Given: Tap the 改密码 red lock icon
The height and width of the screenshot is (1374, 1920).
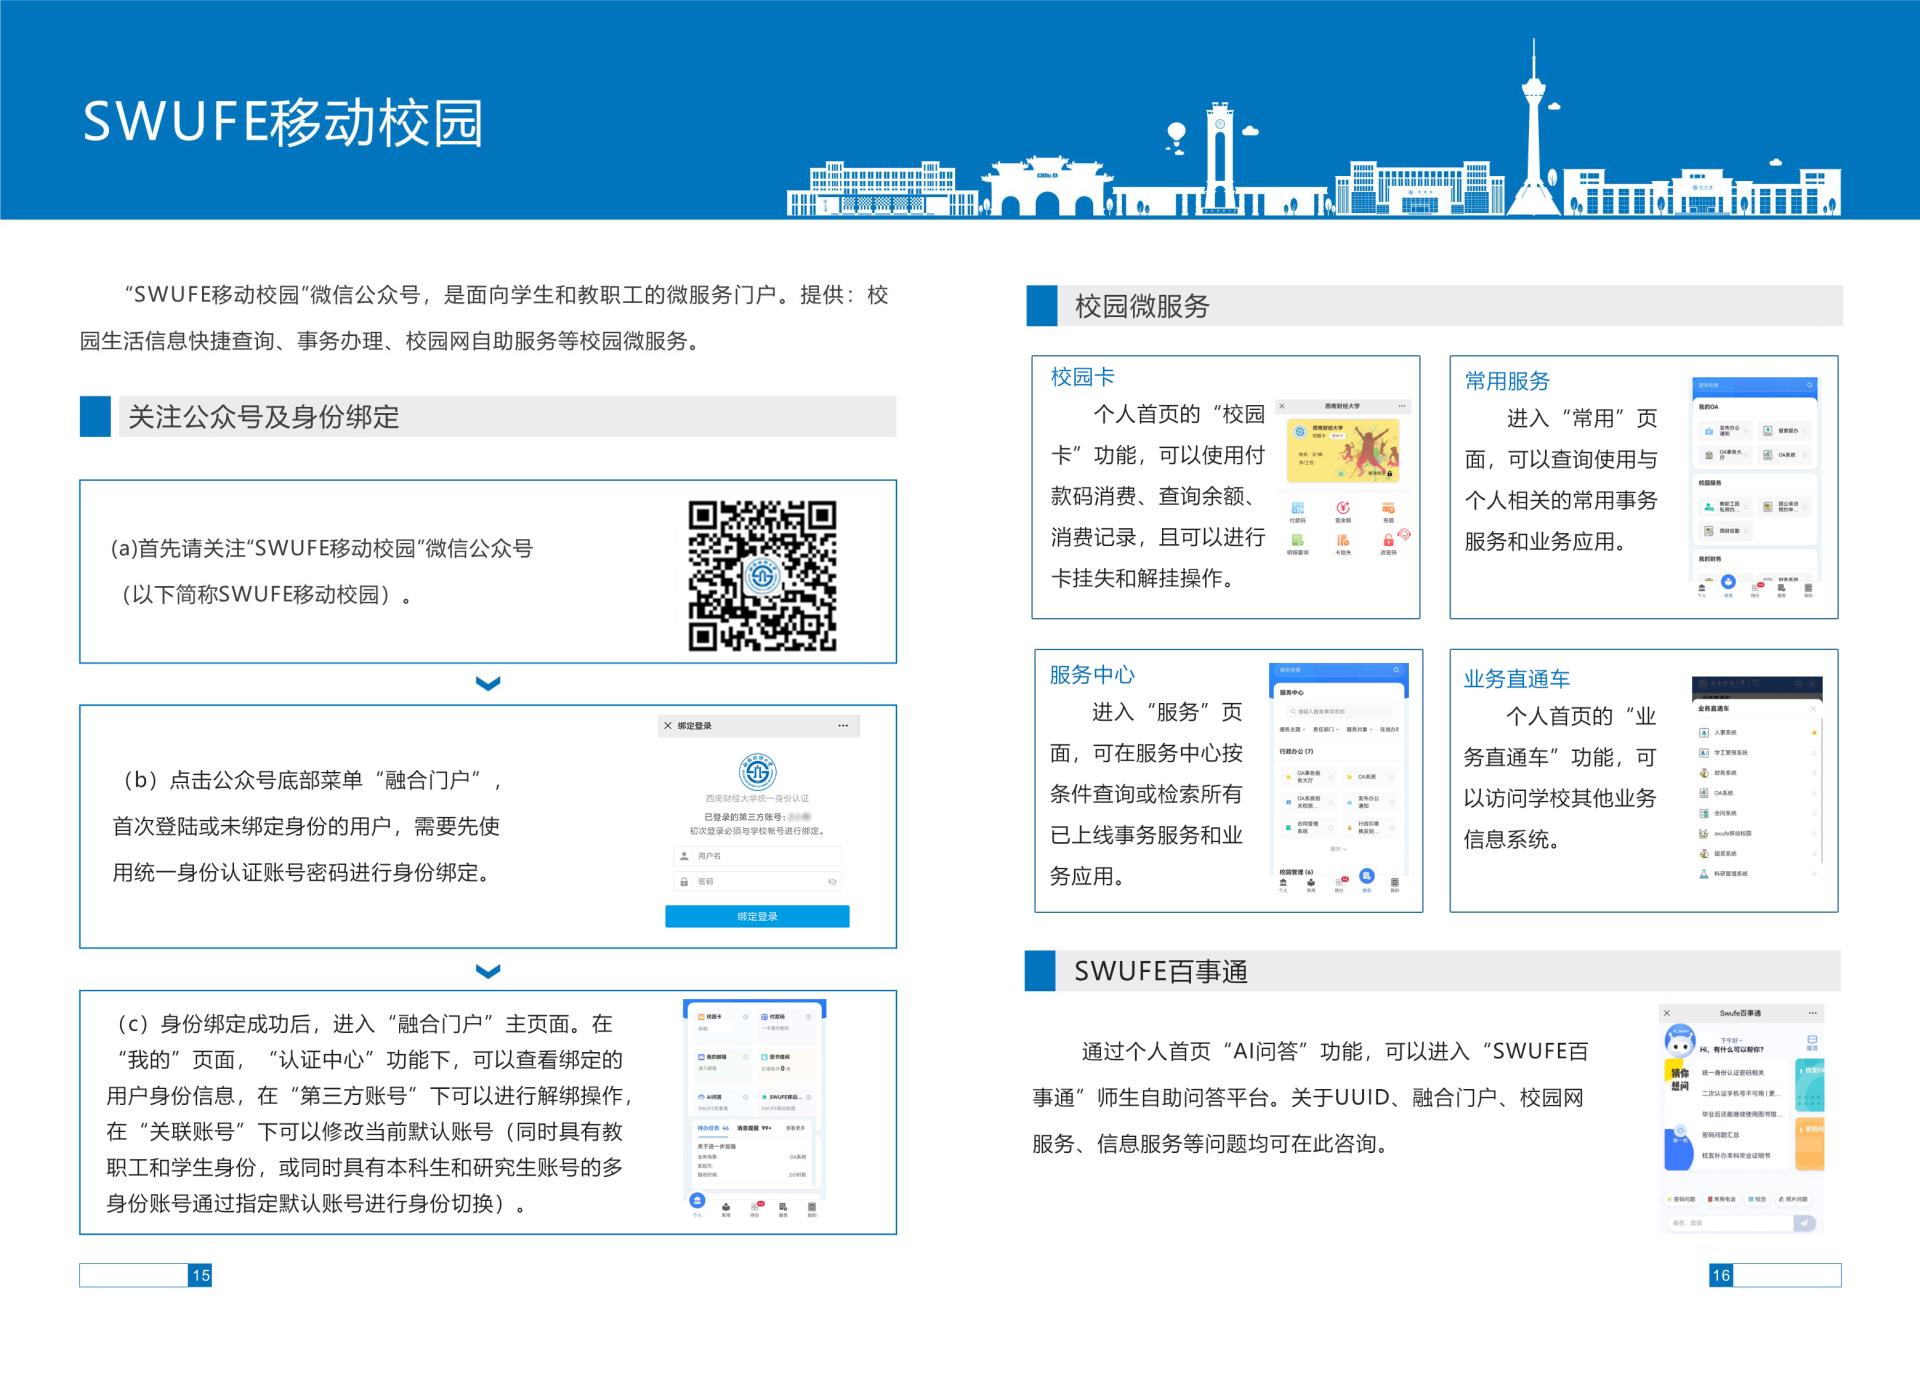Looking at the screenshot, I should [1388, 541].
